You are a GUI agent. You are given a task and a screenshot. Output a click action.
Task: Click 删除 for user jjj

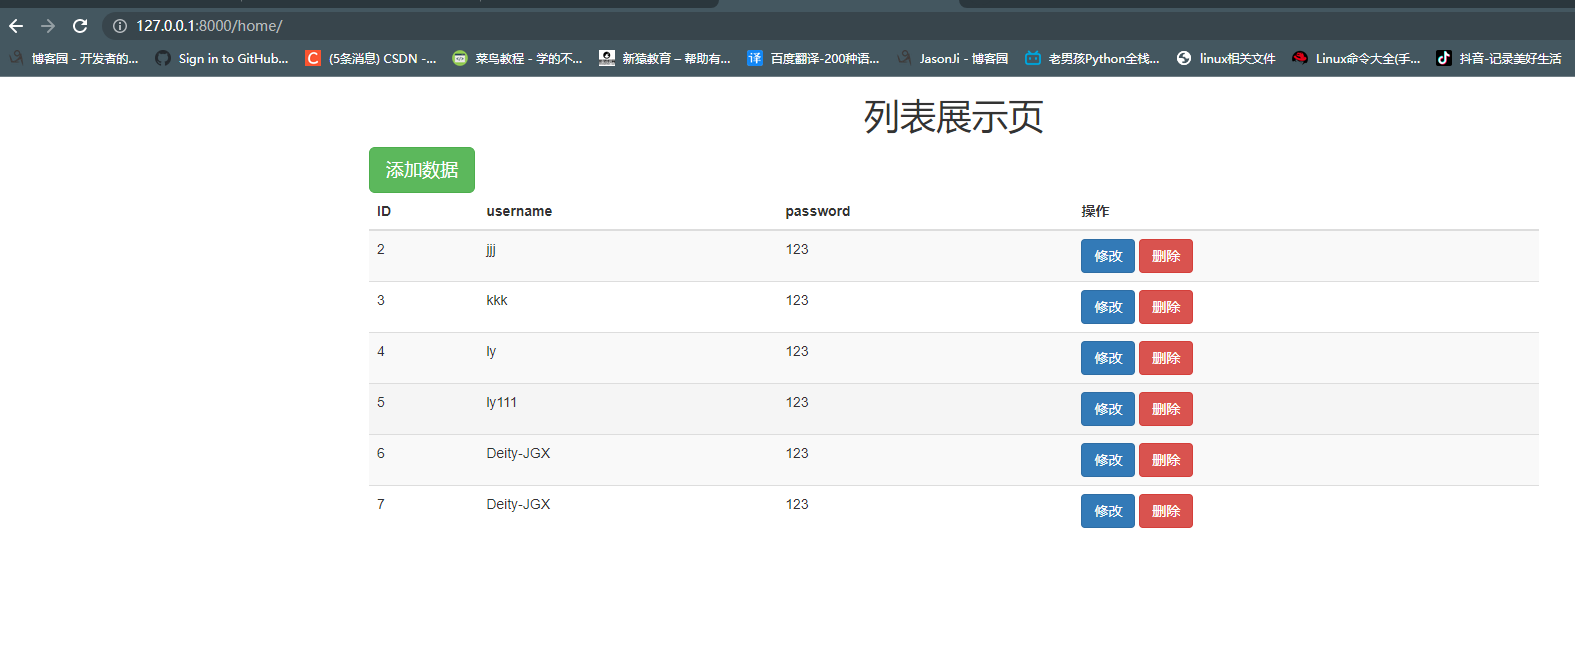pyautogui.click(x=1166, y=256)
